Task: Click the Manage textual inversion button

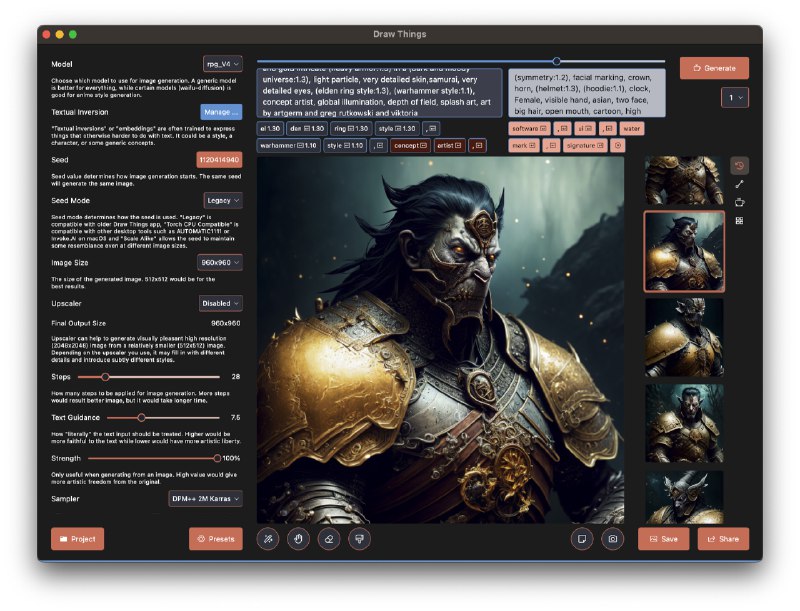Action: 221,112
